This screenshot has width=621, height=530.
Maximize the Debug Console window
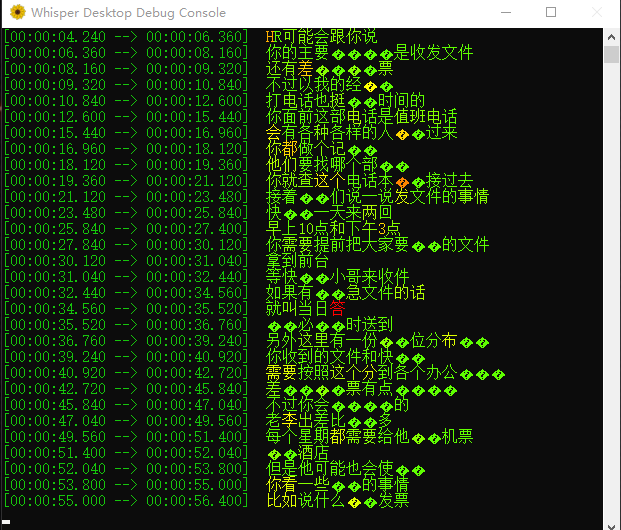[x=551, y=12]
